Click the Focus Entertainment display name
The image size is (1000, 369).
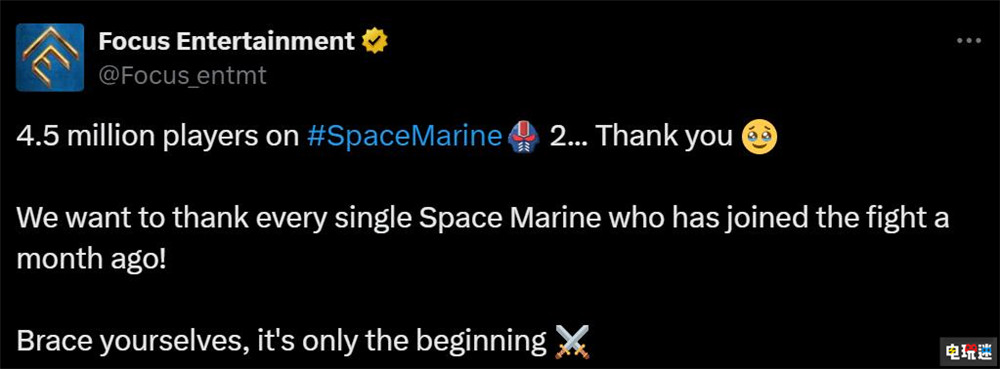tap(226, 42)
